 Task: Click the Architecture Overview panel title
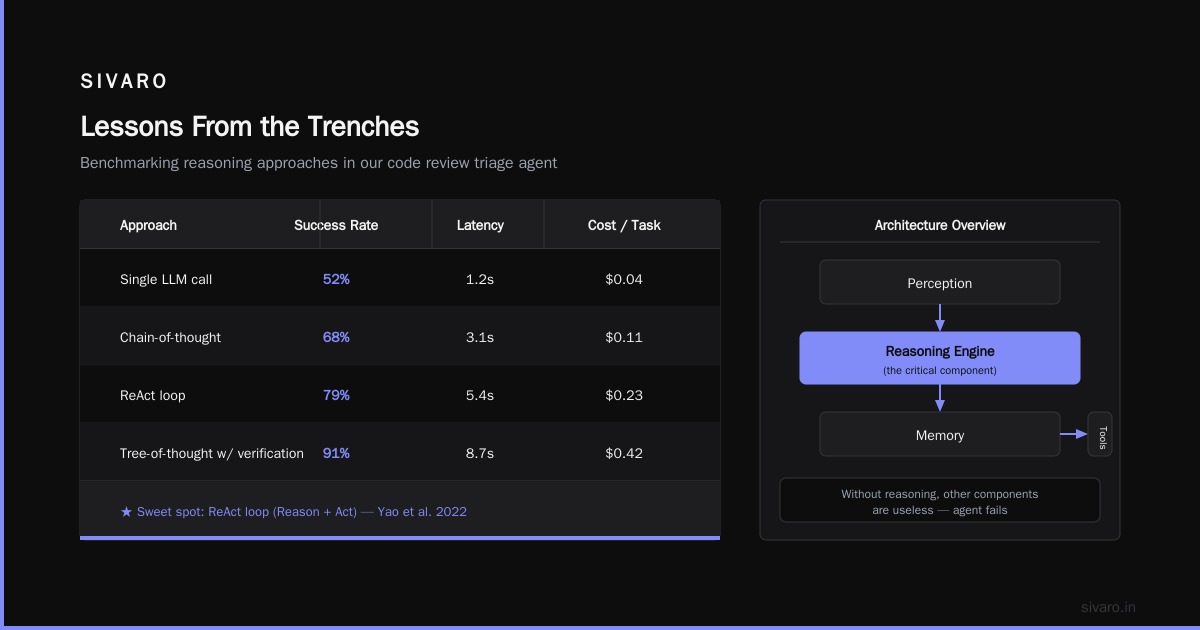[940, 225]
